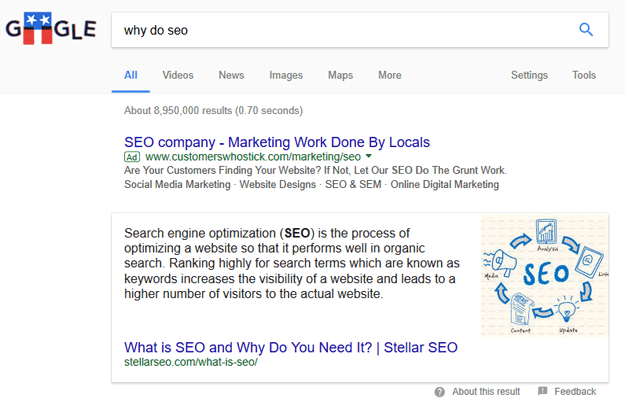The height and width of the screenshot is (409, 625).
Task: Switch to the News tab
Action: (231, 75)
